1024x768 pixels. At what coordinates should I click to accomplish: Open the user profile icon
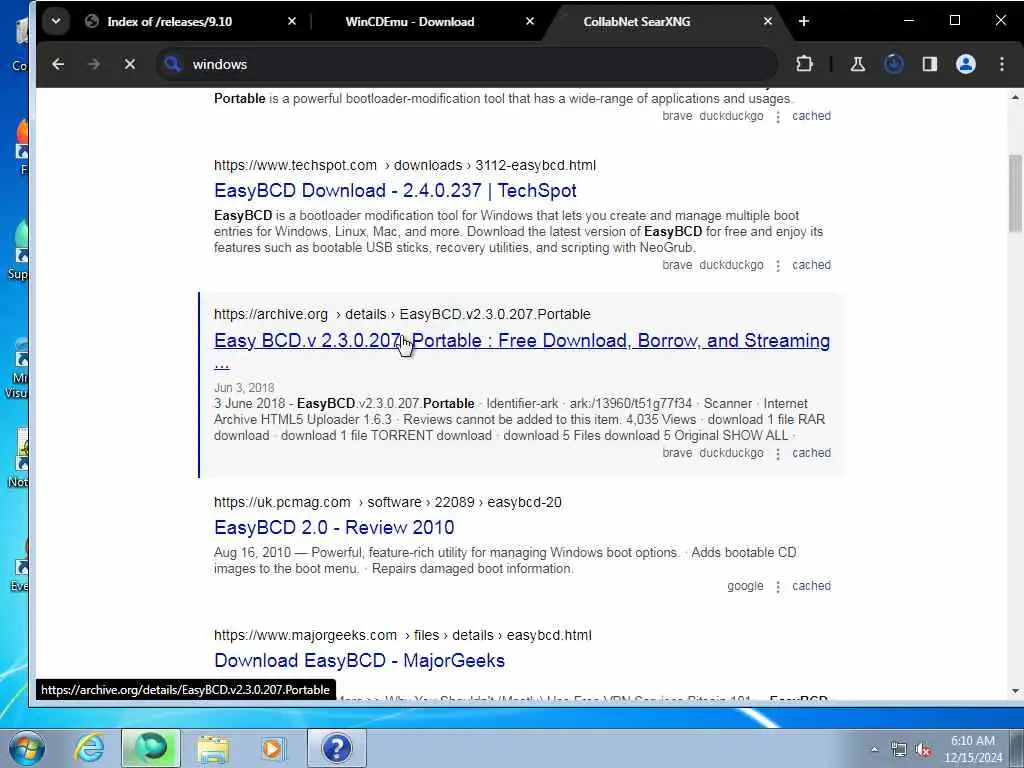[966, 64]
